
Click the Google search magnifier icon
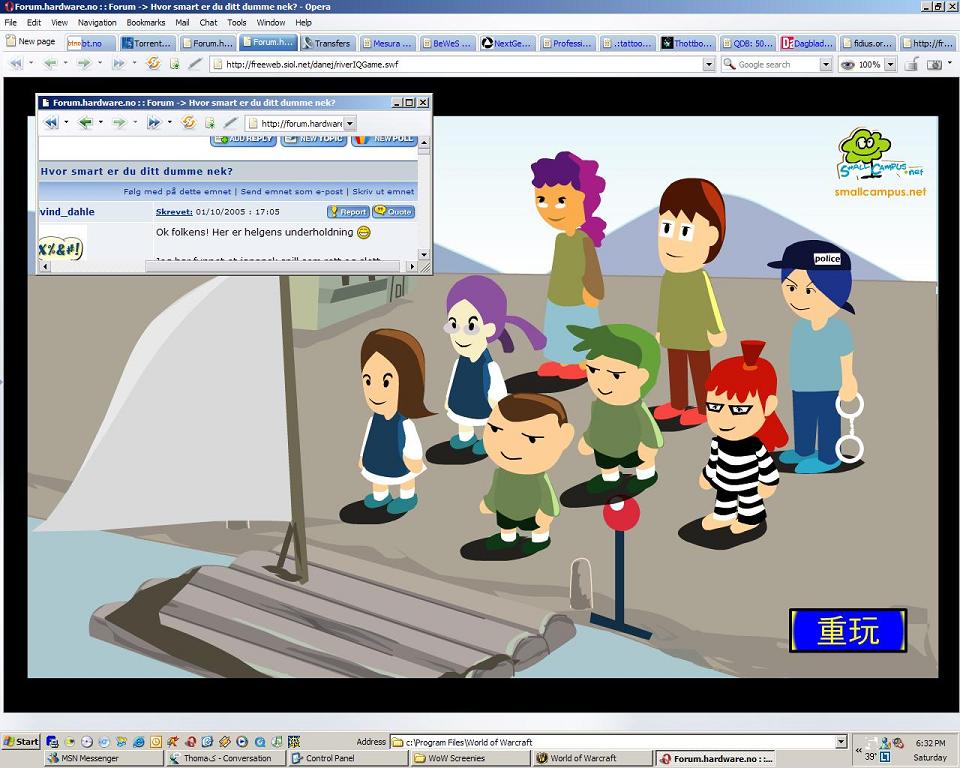[729, 64]
